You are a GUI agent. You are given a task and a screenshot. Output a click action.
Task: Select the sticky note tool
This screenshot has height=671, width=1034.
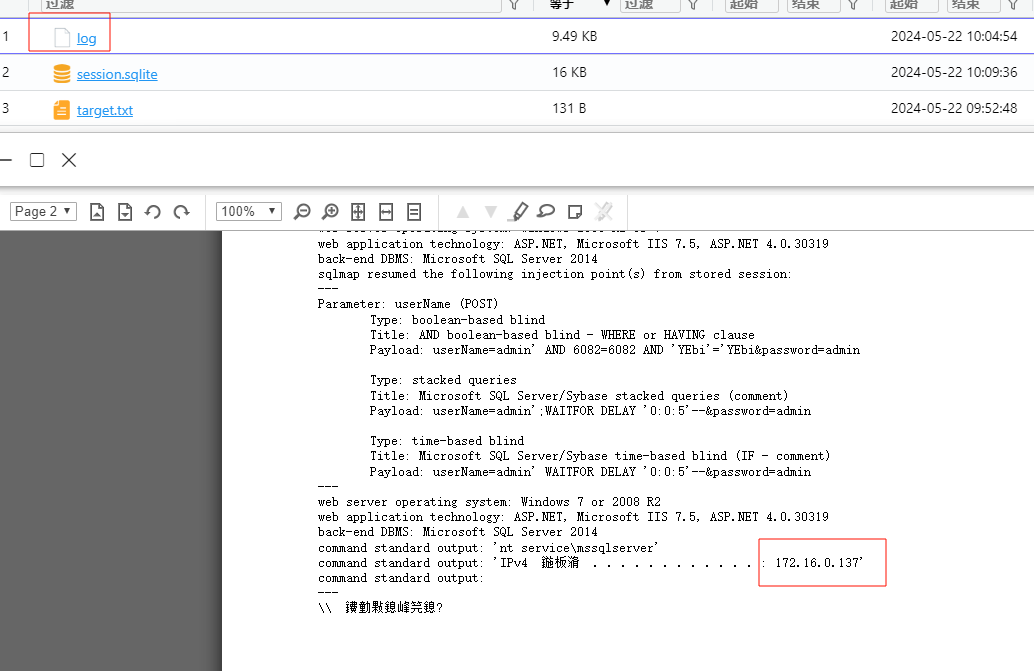(x=575, y=212)
